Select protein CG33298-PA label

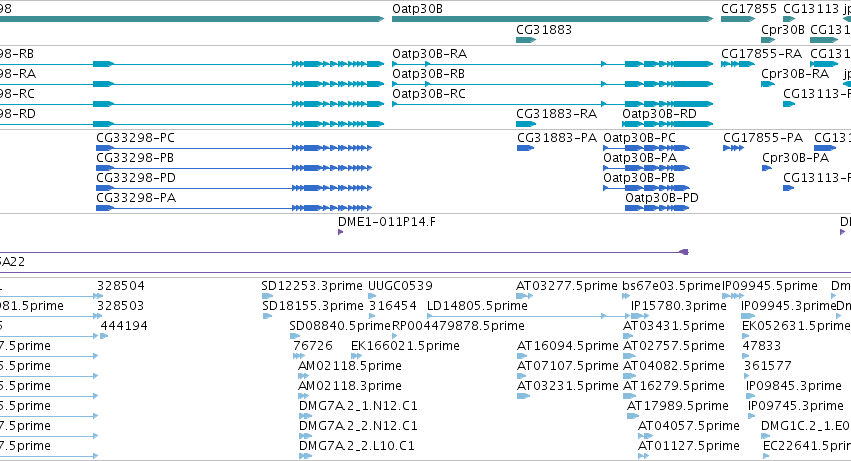point(136,198)
